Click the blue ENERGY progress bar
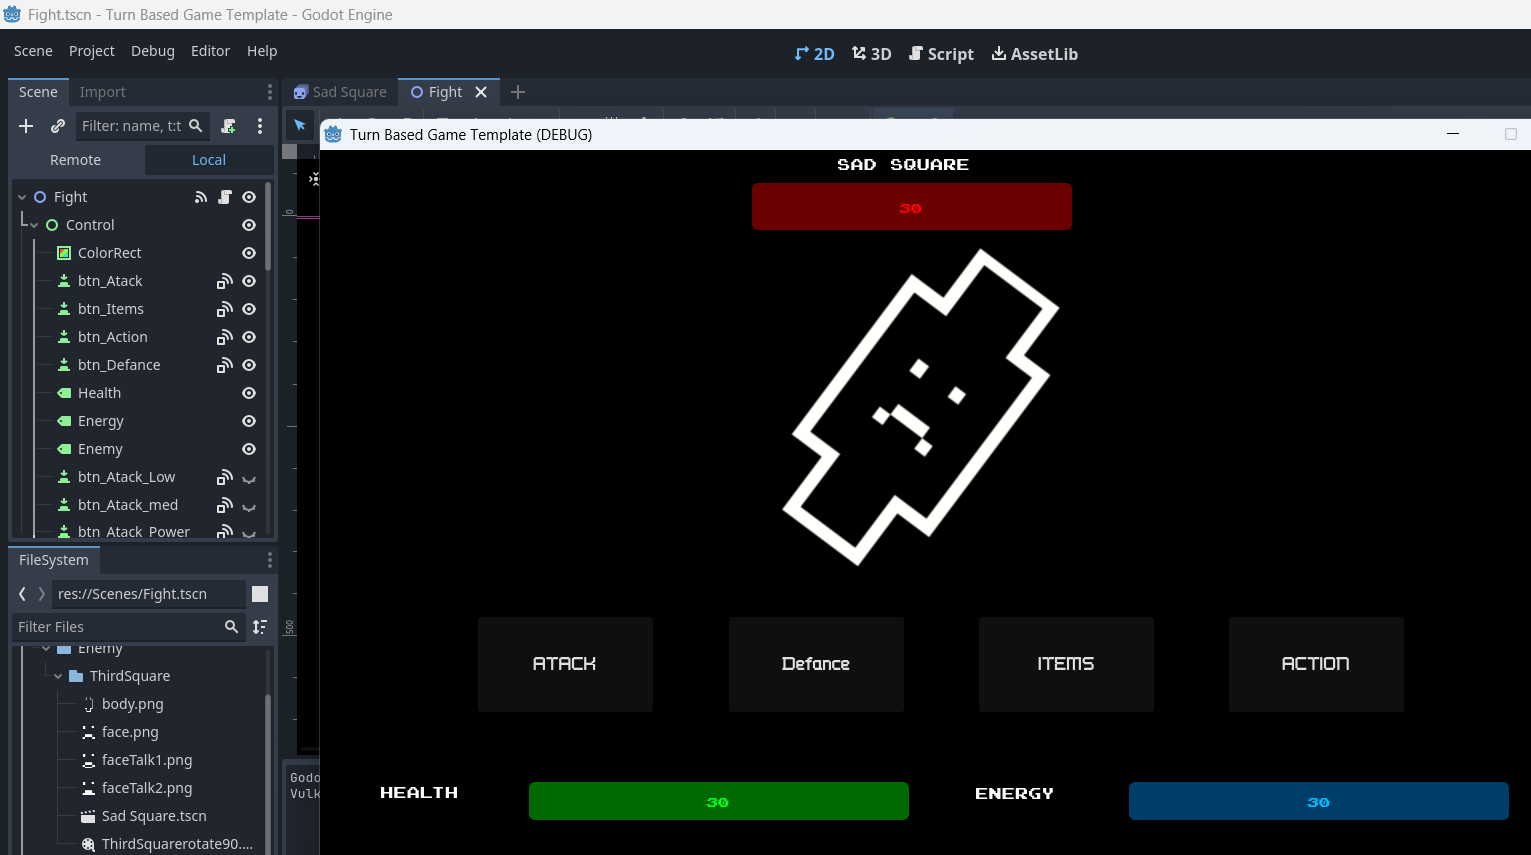Viewport: 1531px width, 855px height. click(x=1319, y=801)
